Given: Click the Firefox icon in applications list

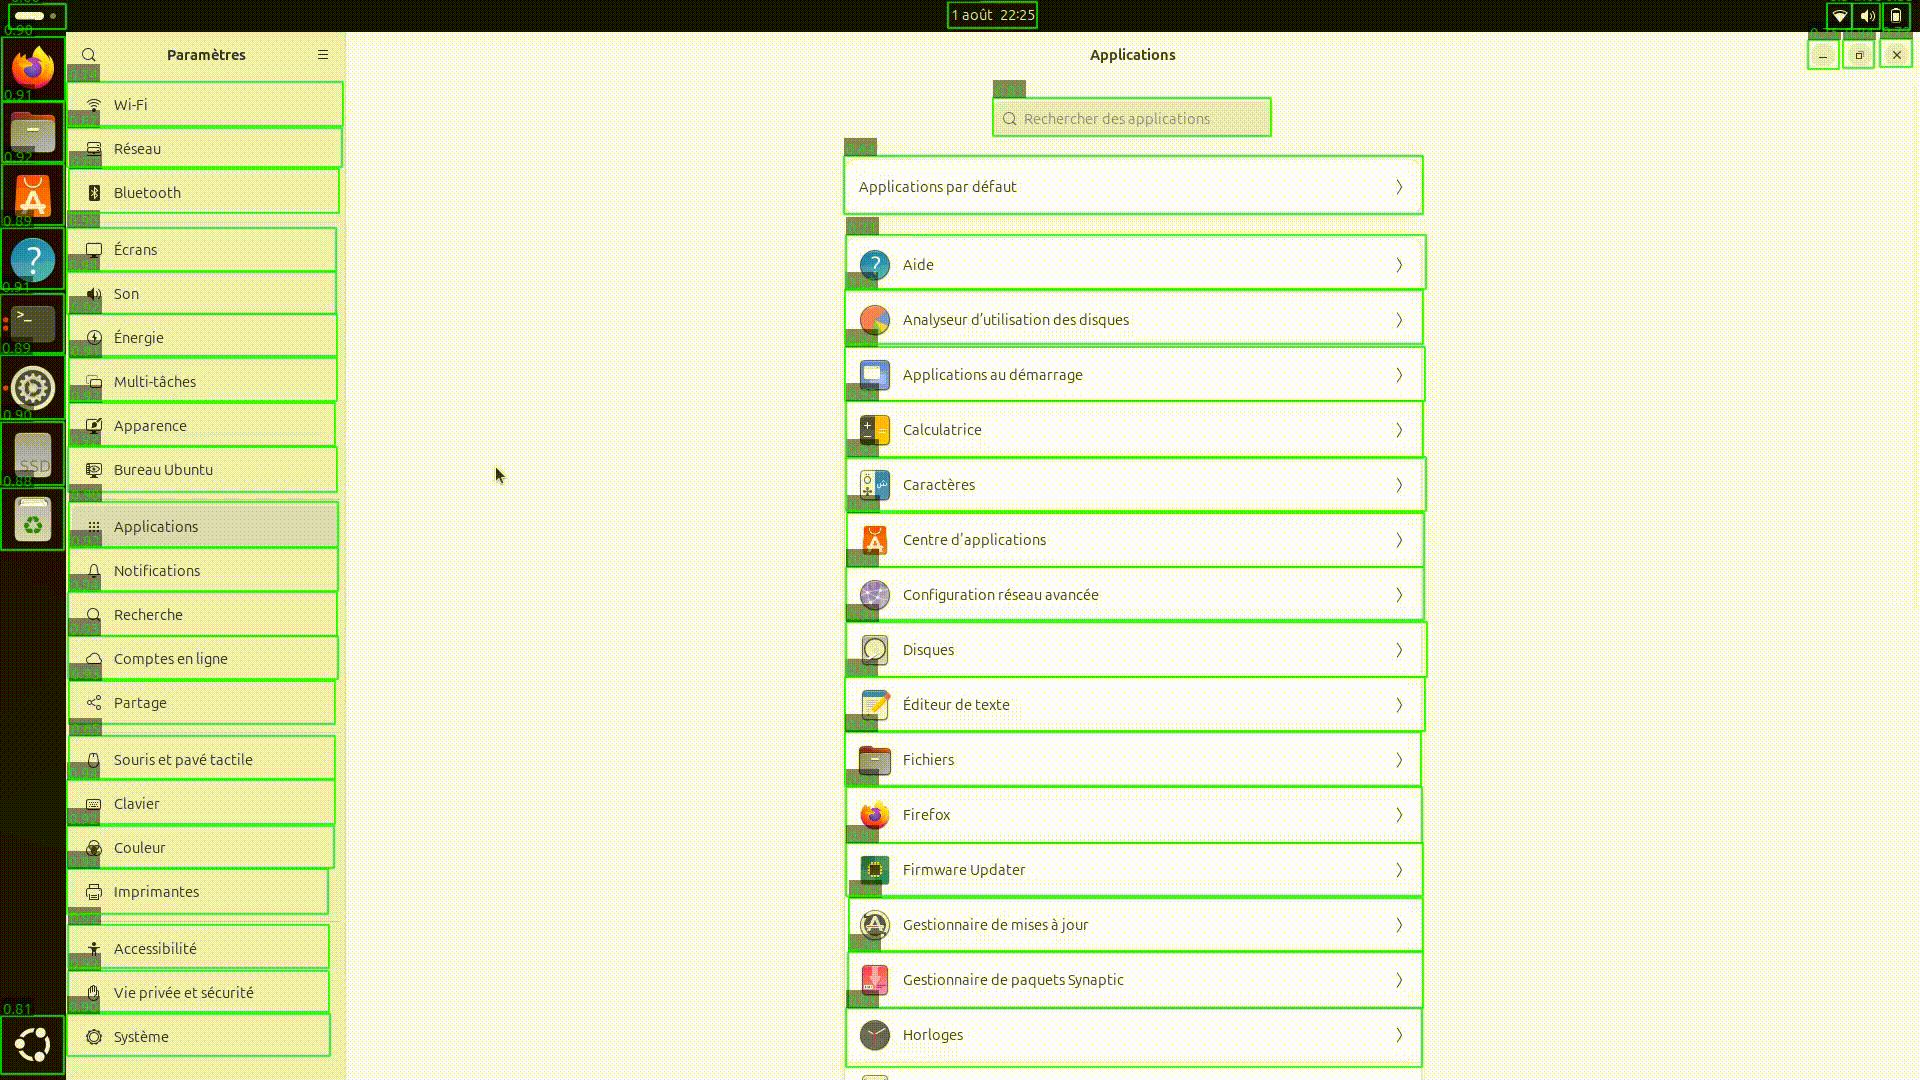Looking at the screenshot, I should (874, 815).
